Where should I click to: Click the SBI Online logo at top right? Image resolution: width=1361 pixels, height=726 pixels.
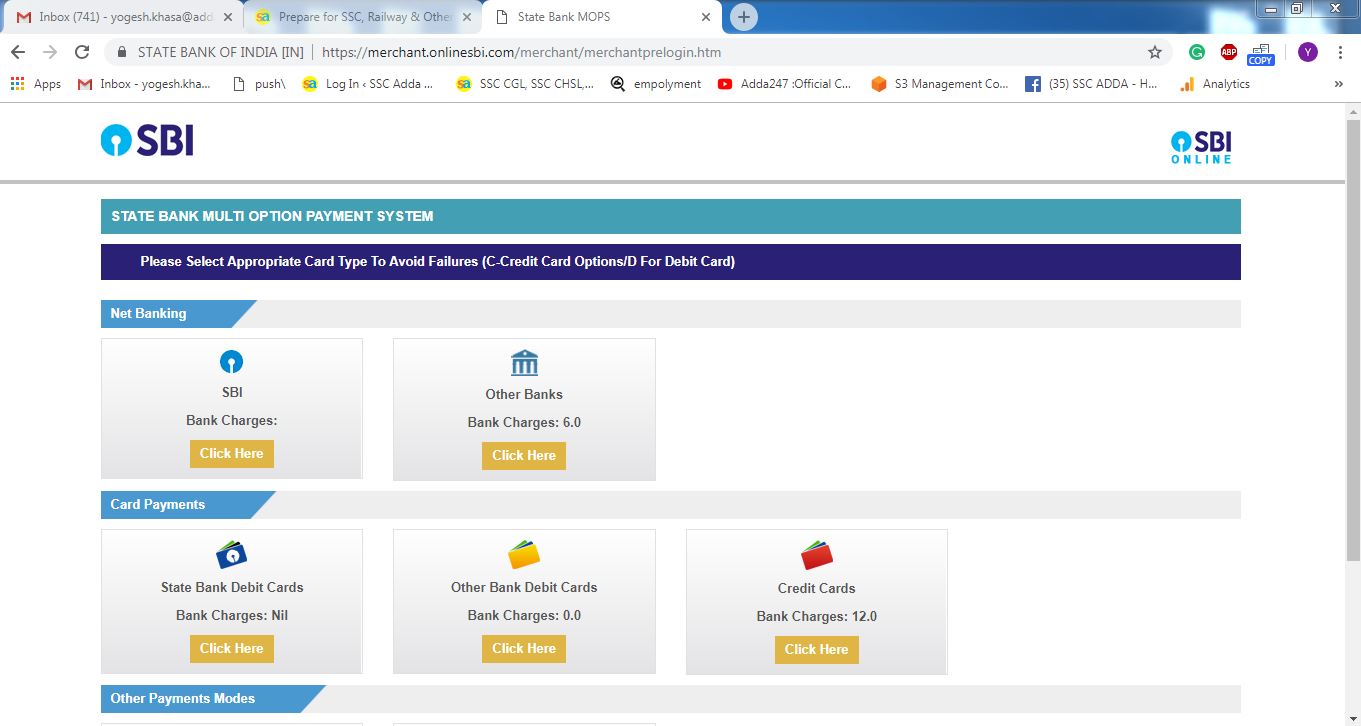tap(1201, 146)
